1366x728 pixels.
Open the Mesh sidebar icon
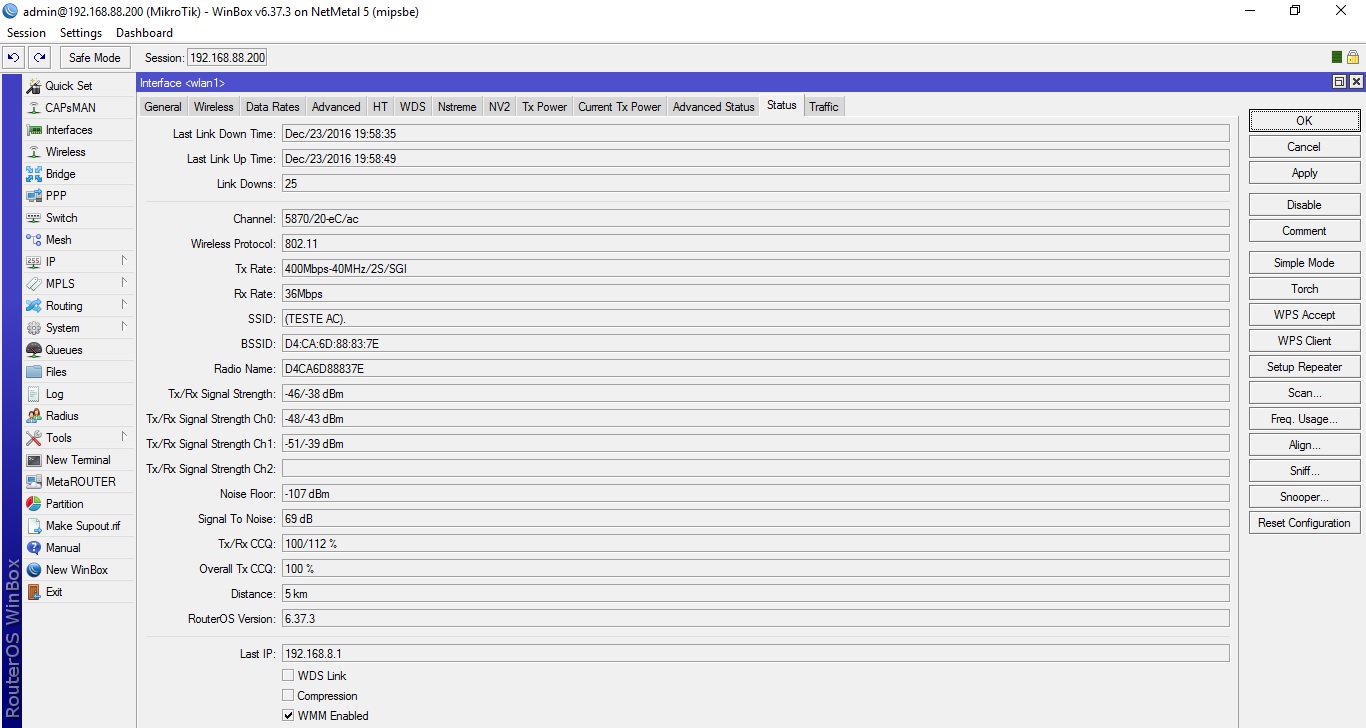pos(34,240)
